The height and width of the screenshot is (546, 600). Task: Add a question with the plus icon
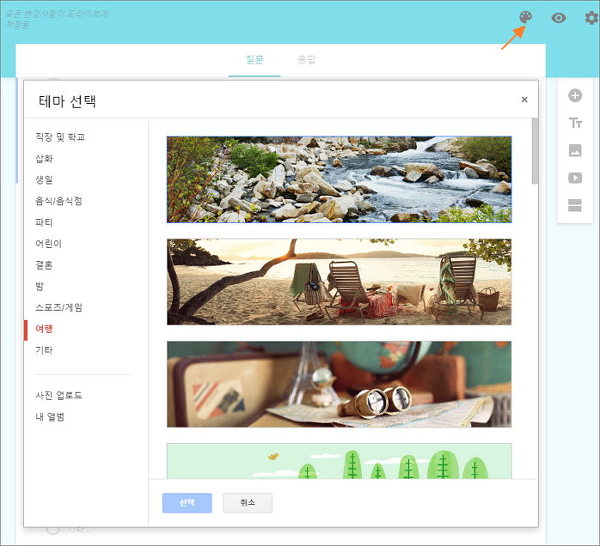coord(575,96)
